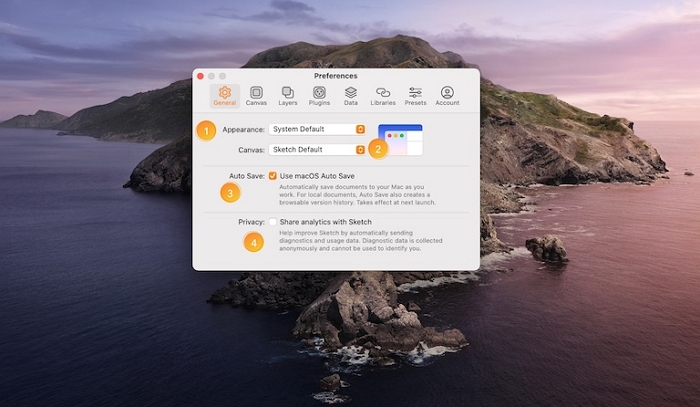Click the Preferences window title

tap(335, 76)
